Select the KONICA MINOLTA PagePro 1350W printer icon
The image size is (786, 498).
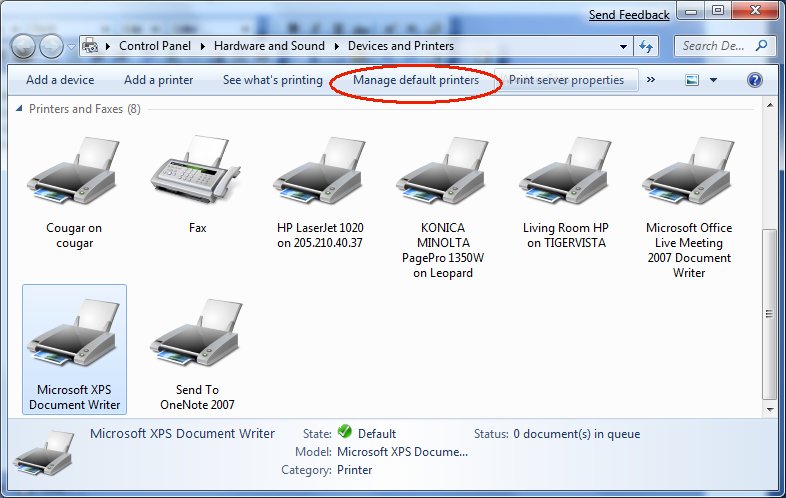click(443, 172)
